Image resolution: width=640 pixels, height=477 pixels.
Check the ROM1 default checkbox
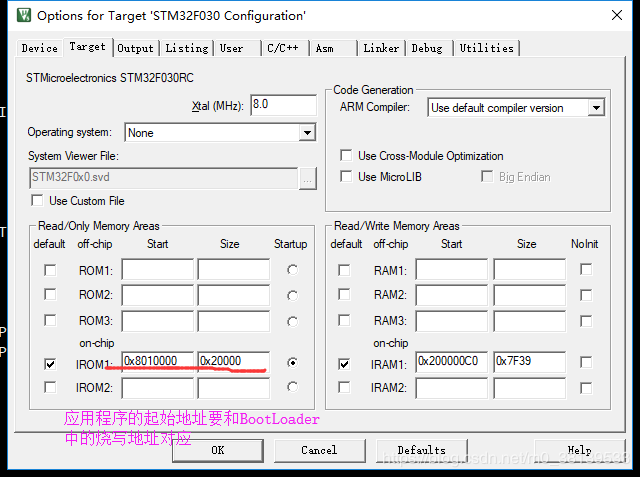(x=50, y=271)
